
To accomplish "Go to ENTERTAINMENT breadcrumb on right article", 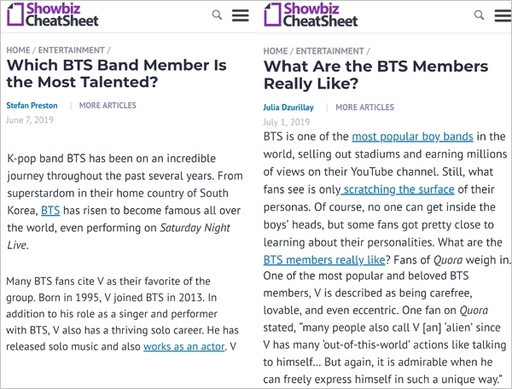I will (330, 51).
